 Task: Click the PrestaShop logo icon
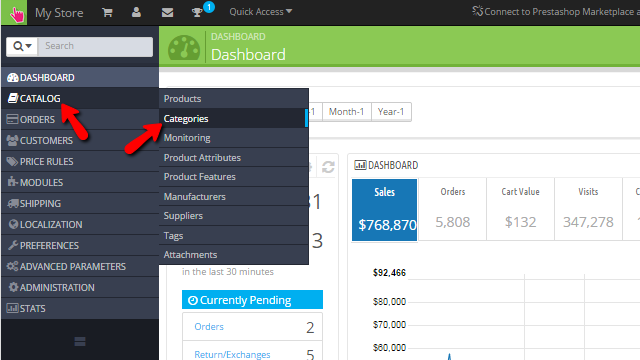tap(15, 13)
